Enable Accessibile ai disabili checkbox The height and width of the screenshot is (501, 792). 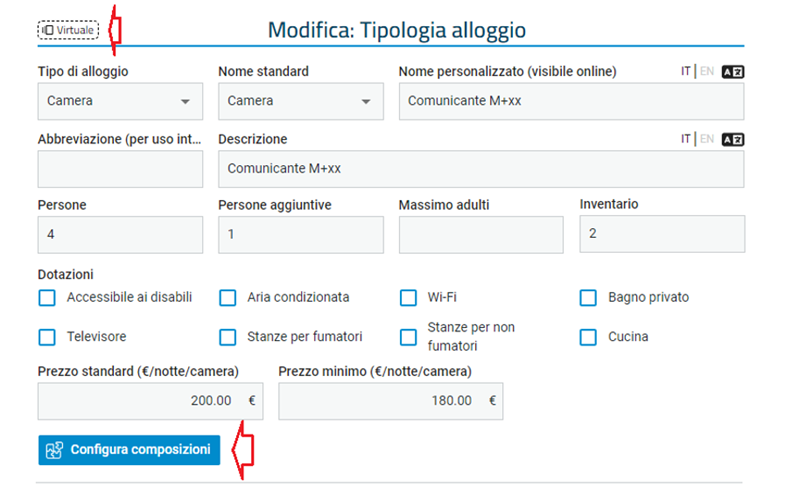click(47, 297)
